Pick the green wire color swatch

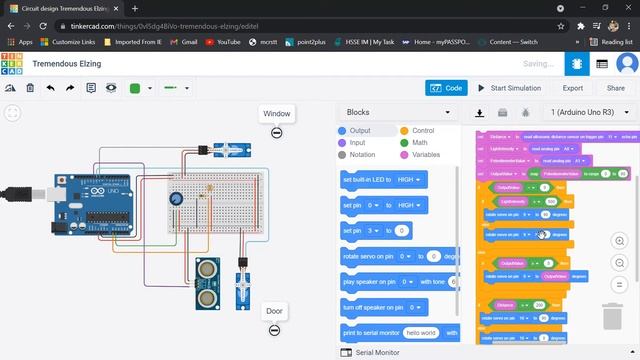(135, 88)
